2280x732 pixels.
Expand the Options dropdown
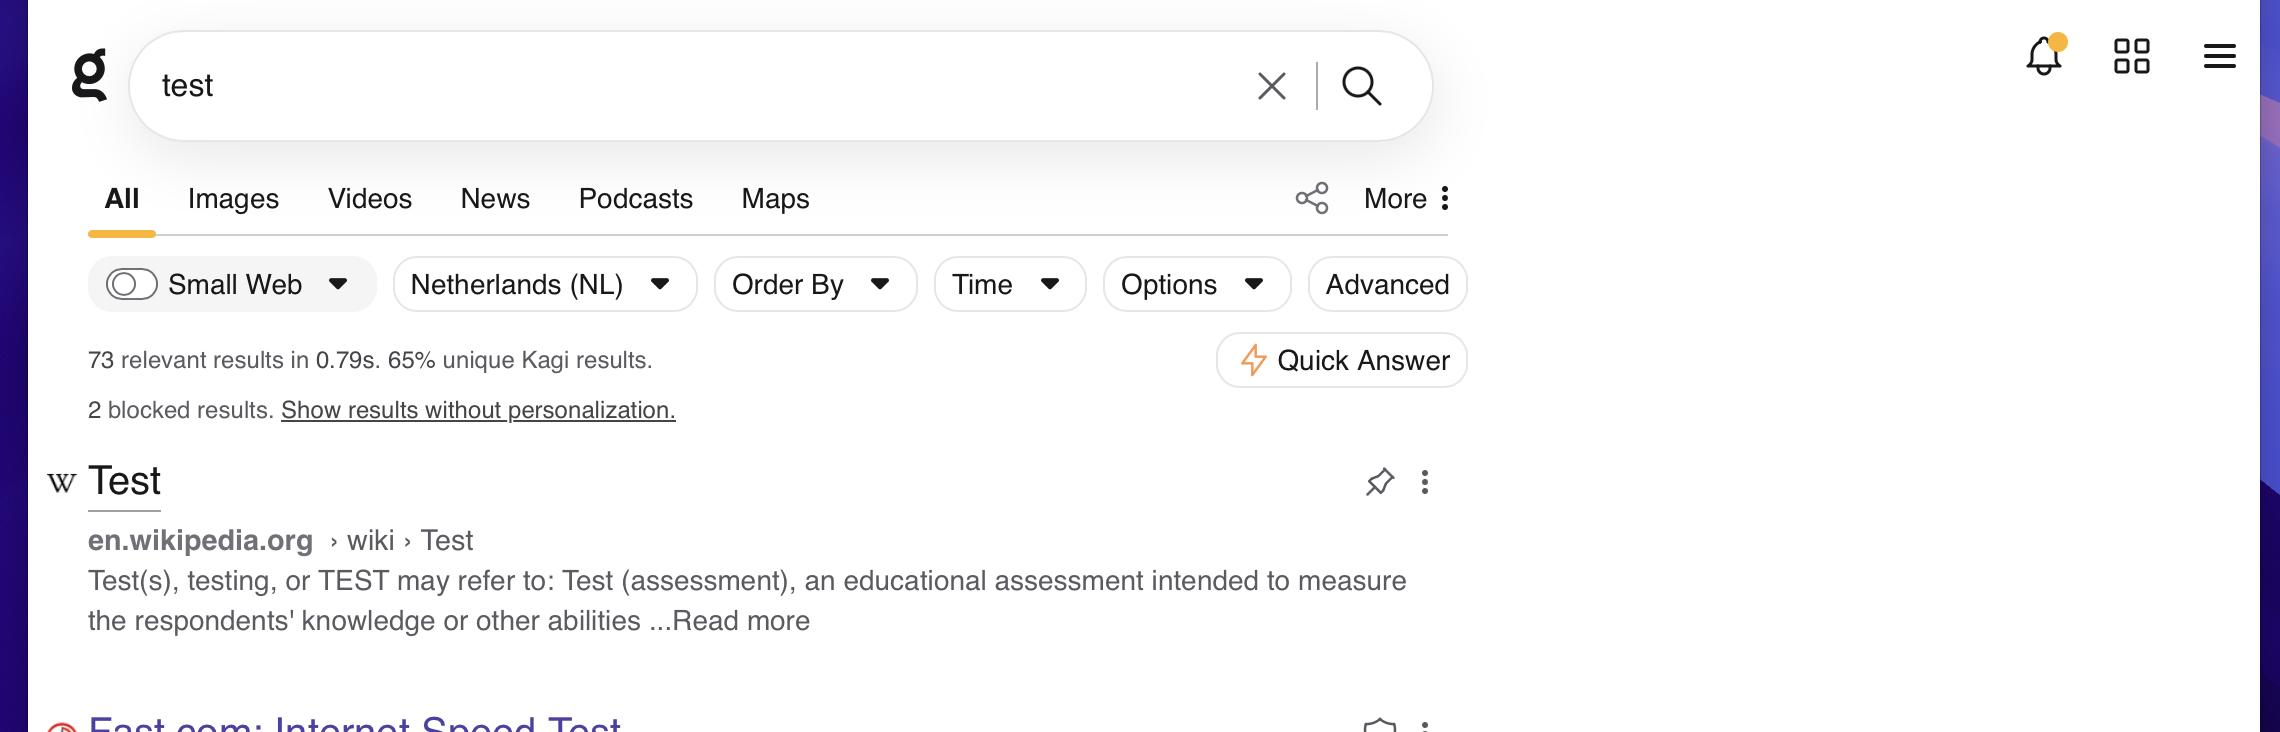[1196, 284]
